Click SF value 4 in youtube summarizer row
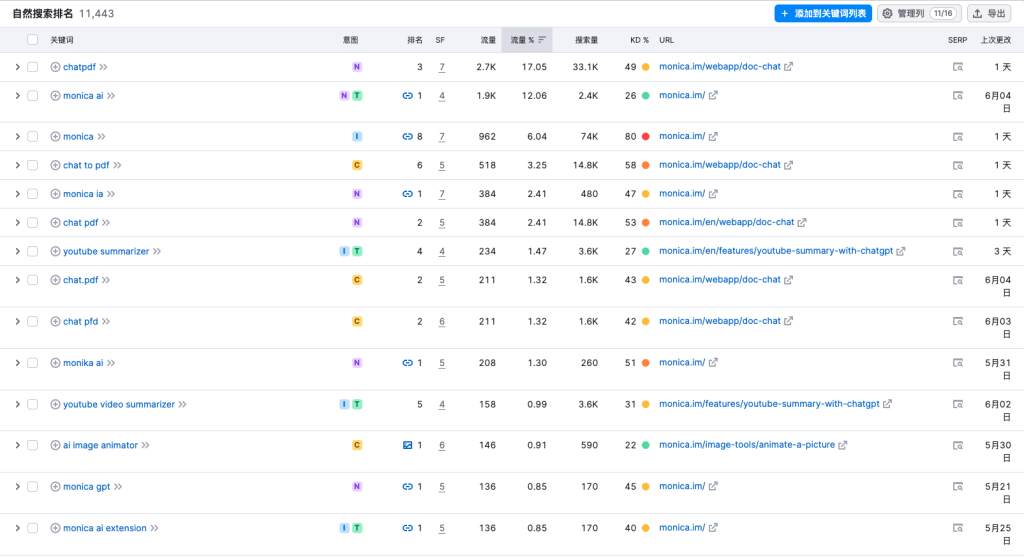 pos(442,252)
